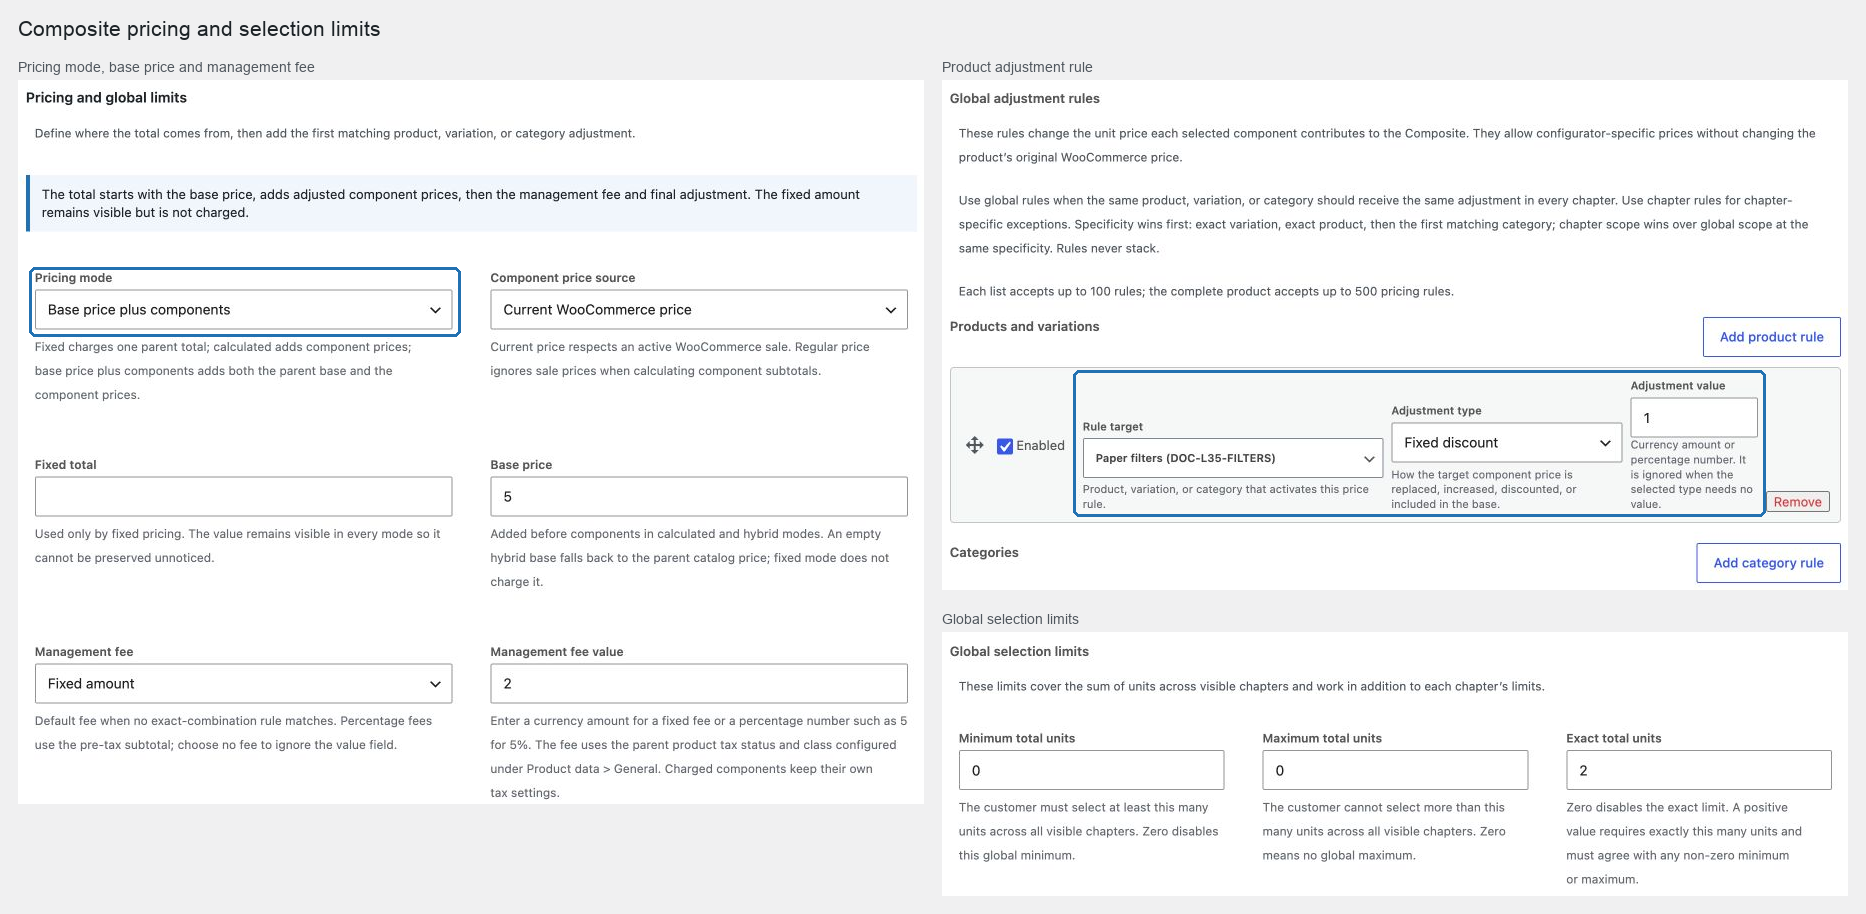The image size is (1866, 914).
Task: Click the 'Global selection limits' bold heading
Action: 1019,651
